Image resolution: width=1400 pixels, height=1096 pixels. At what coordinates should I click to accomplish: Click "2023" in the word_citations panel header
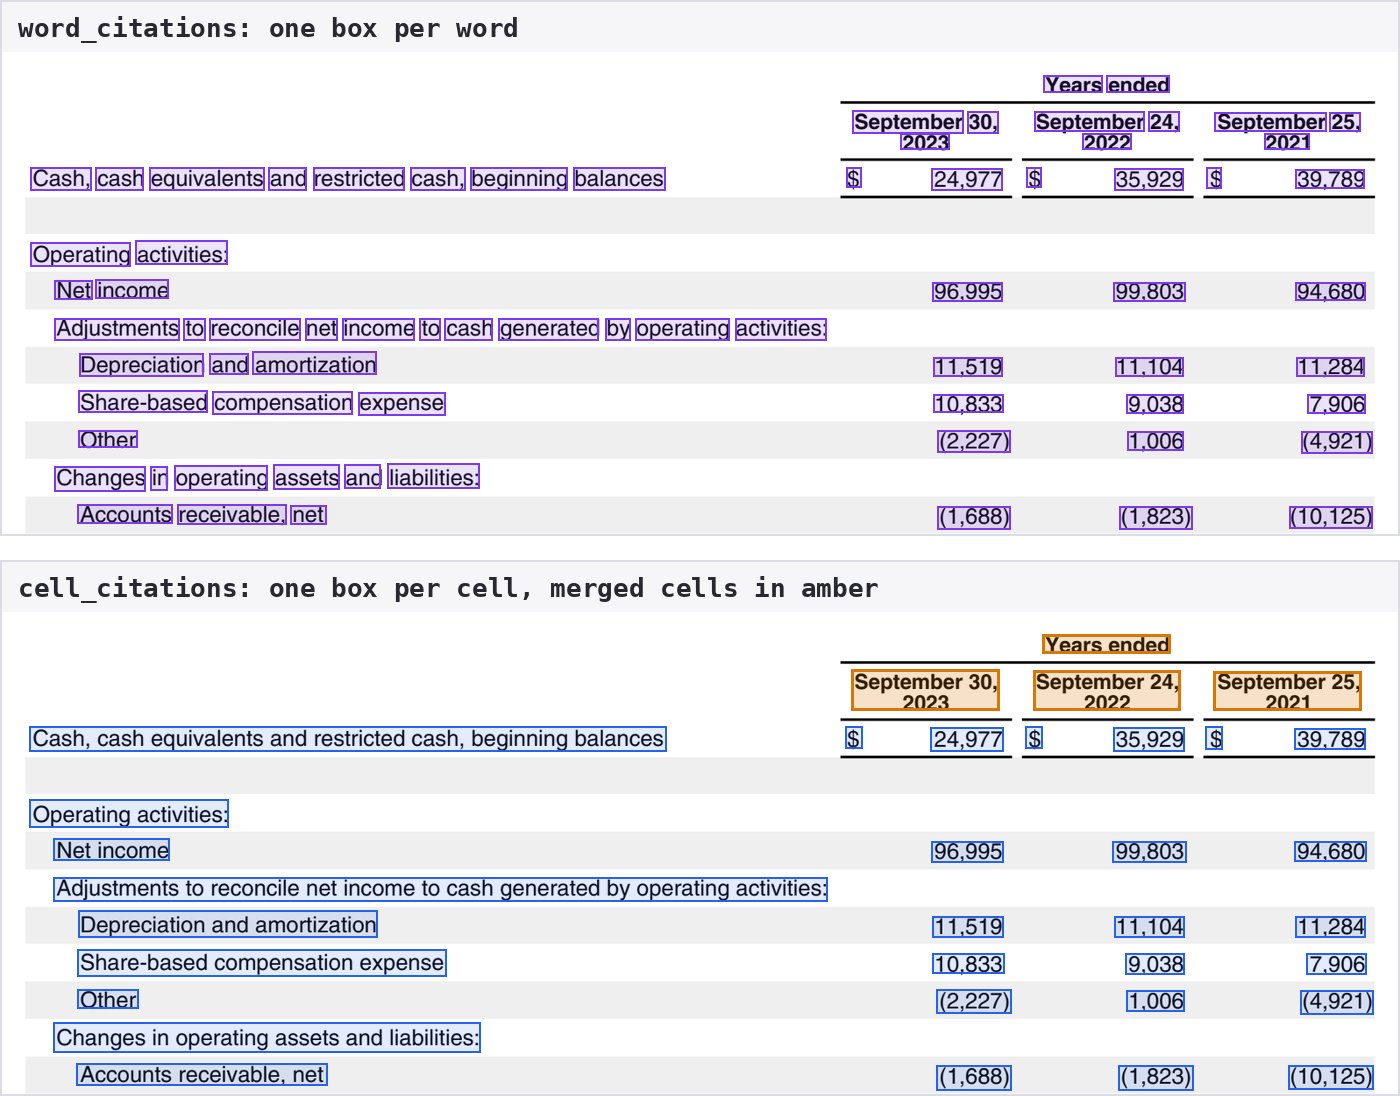(925, 142)
